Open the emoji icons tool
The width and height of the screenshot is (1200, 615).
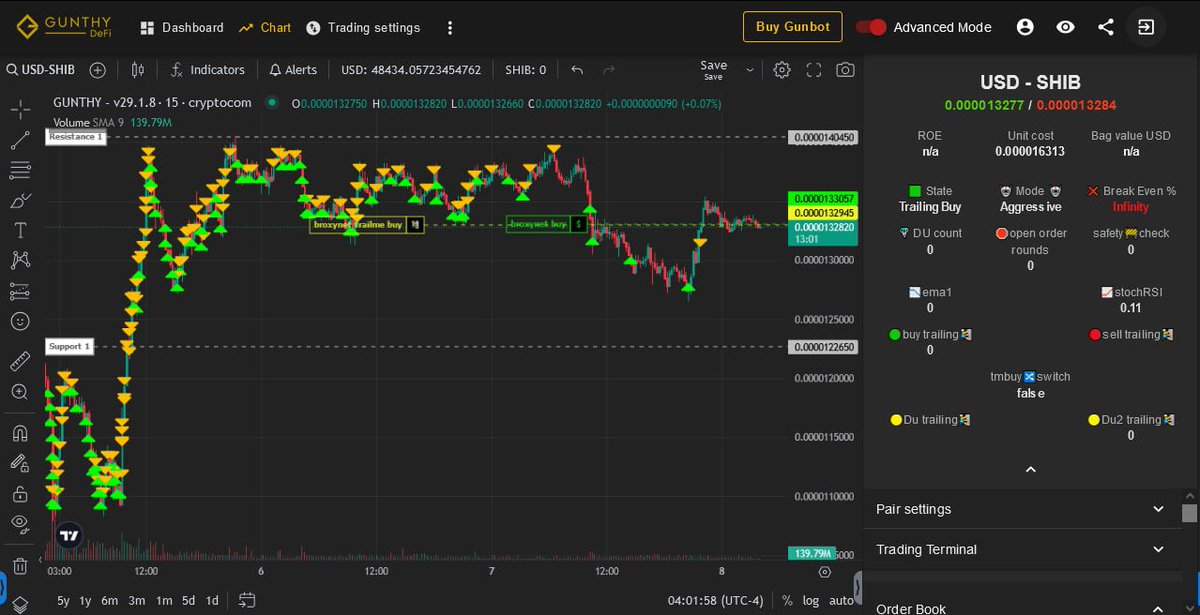[x=19, y=321]
